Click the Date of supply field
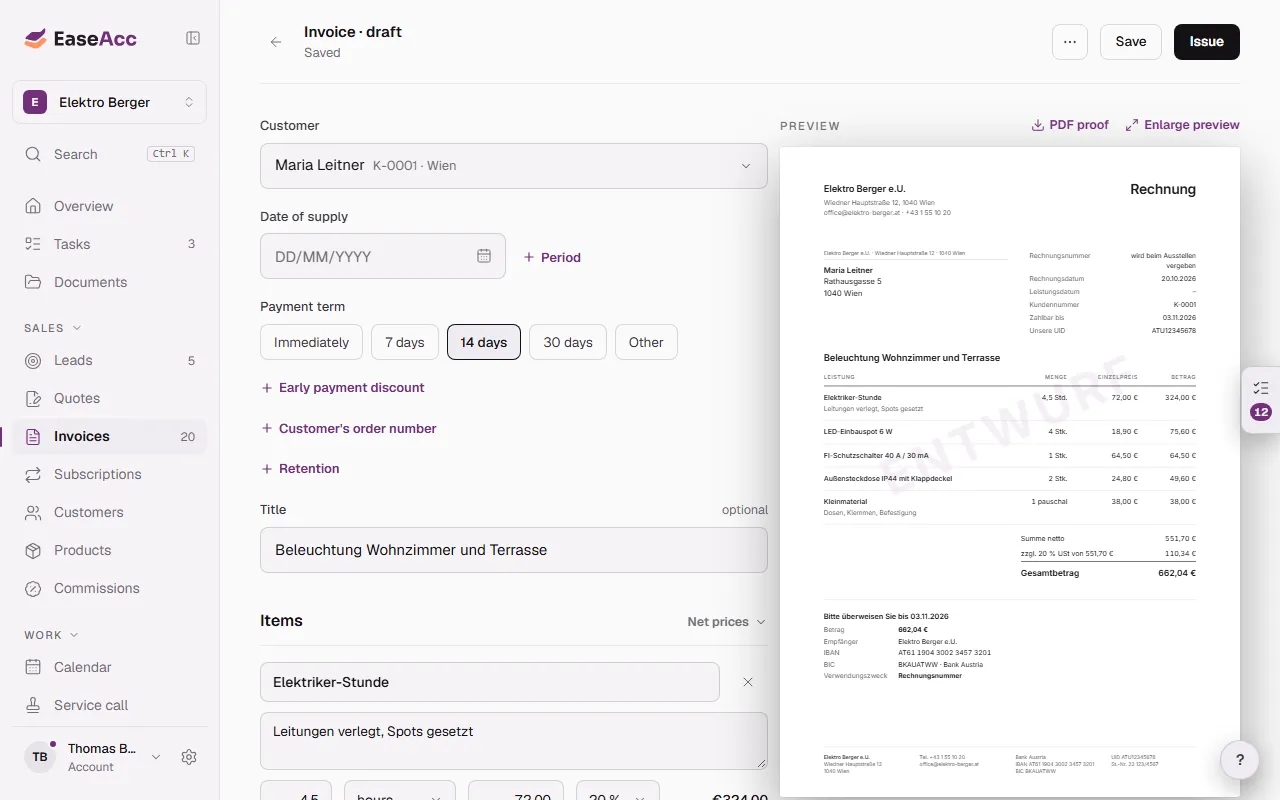1280x800 pixels. 383,256
